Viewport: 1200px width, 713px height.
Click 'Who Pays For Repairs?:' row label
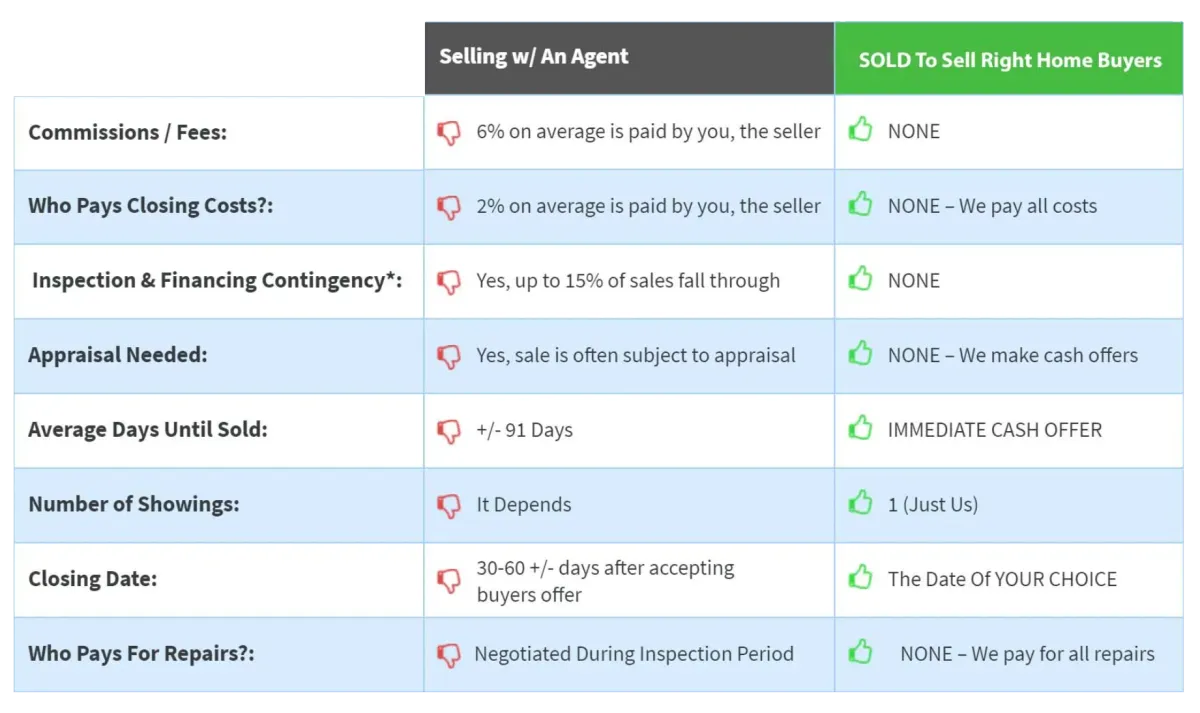141,654
